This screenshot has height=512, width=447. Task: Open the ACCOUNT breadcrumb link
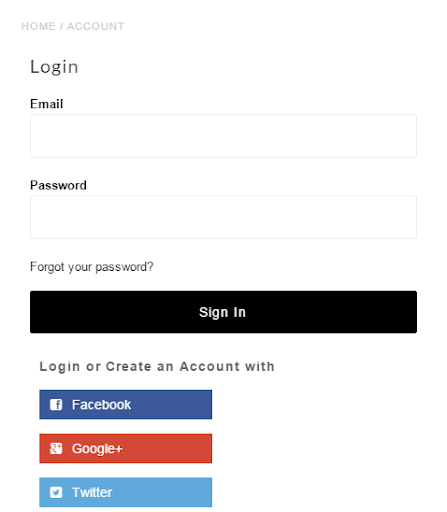pyautogui.click(x=96, y=26)
